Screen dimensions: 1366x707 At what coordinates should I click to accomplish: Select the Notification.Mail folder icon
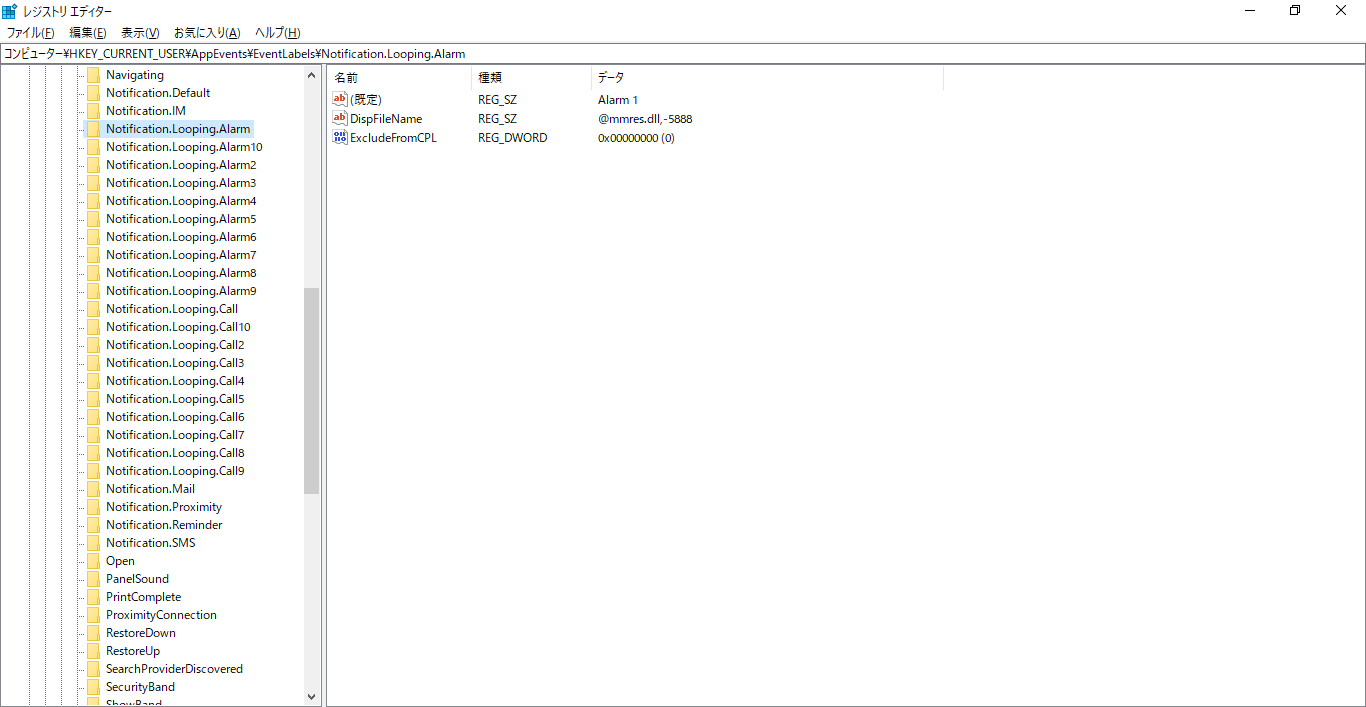click(93, 489)
